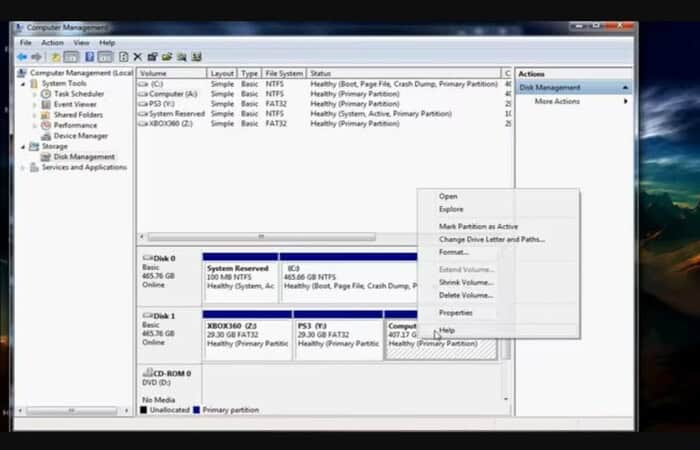Click the Event Viewer icon in tree
Screen dimensions: 700x450
point(46,104)
